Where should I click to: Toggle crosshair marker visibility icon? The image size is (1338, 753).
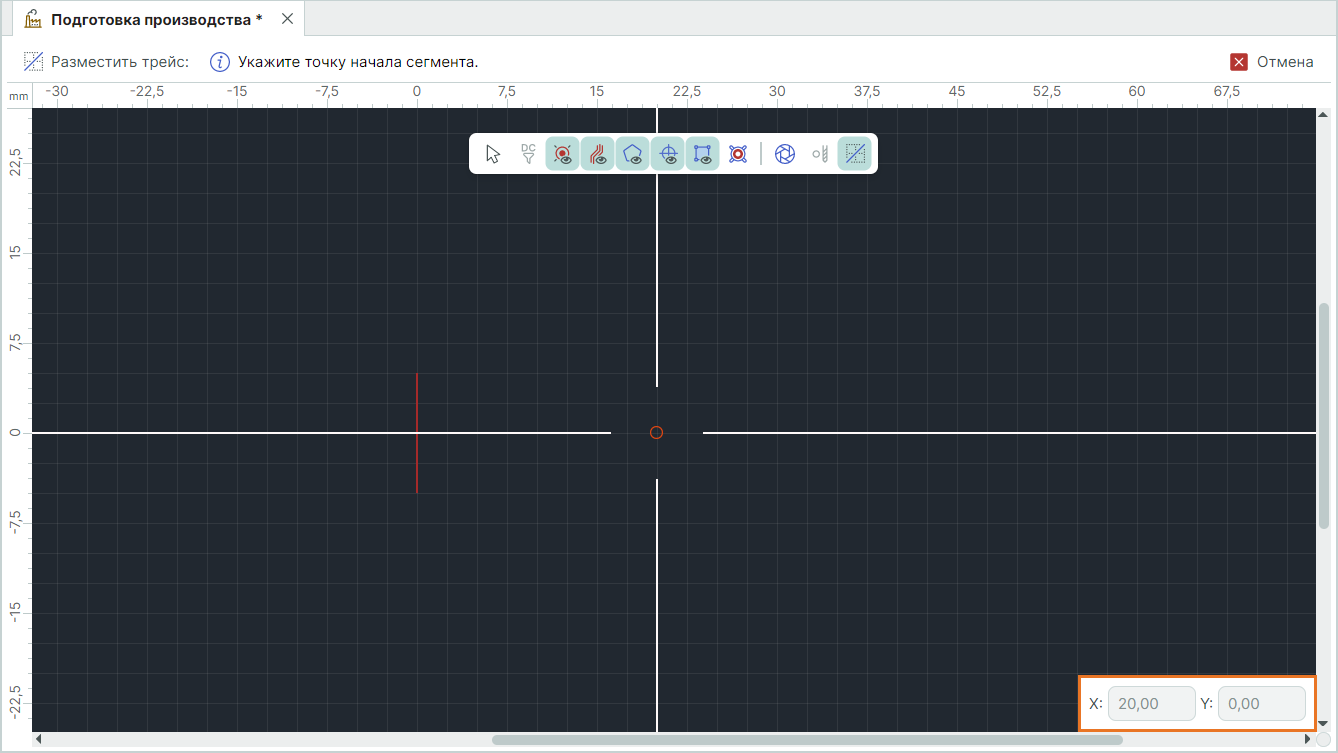pos(668,154)
